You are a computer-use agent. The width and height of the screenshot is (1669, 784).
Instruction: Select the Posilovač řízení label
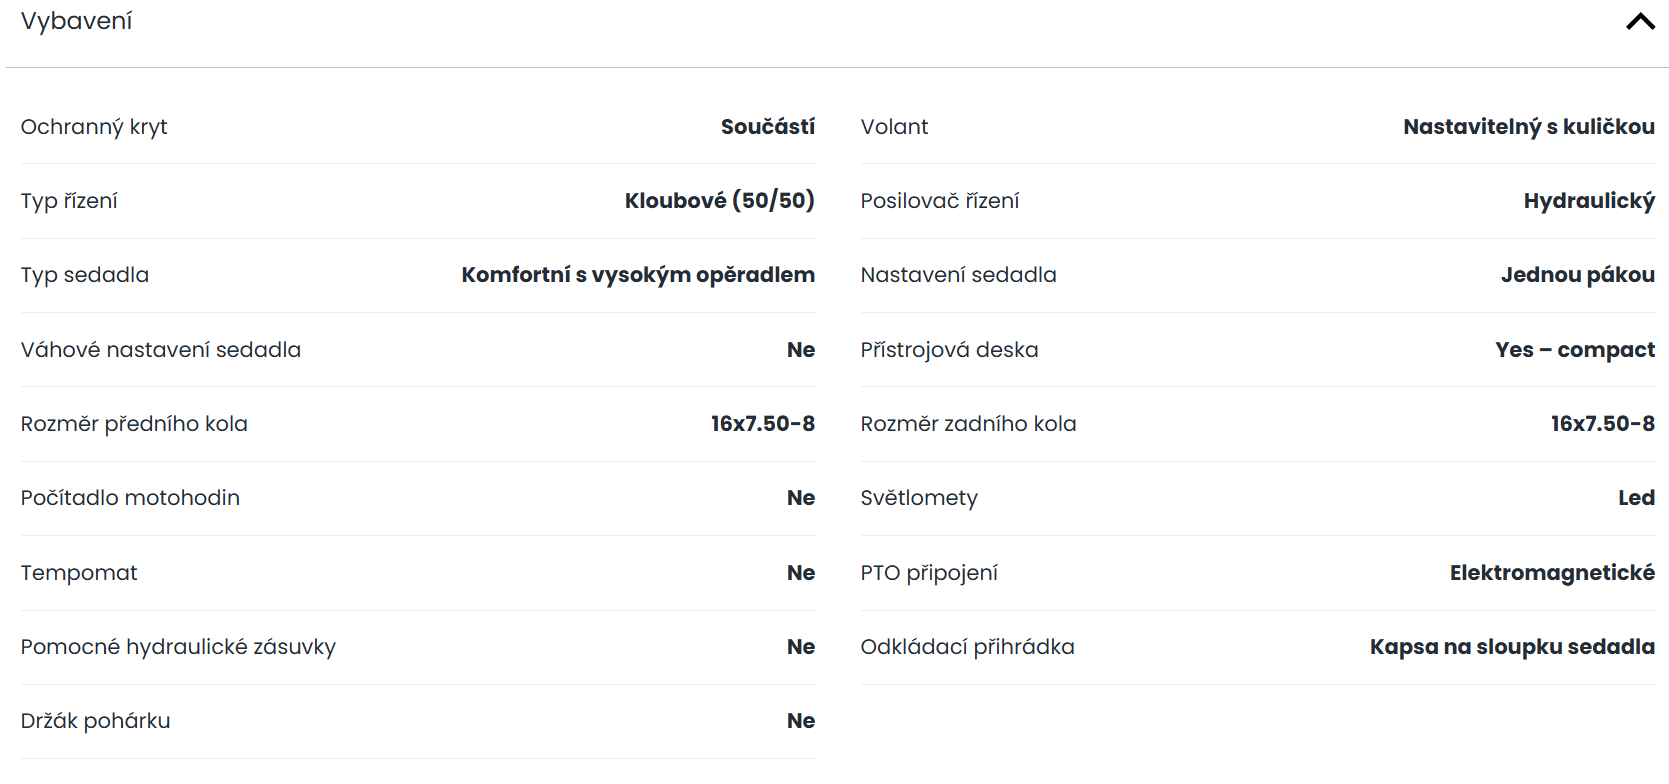click(940, 201)
